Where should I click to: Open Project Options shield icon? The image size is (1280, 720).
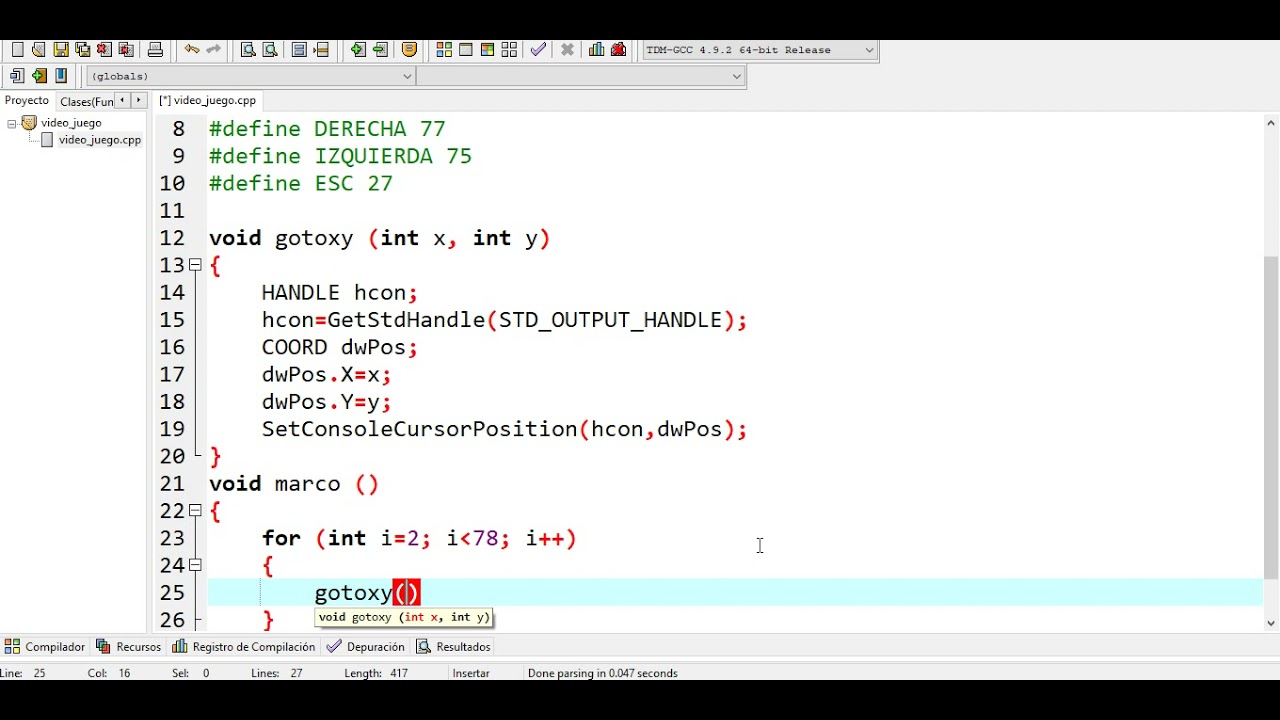coord(409,50)
